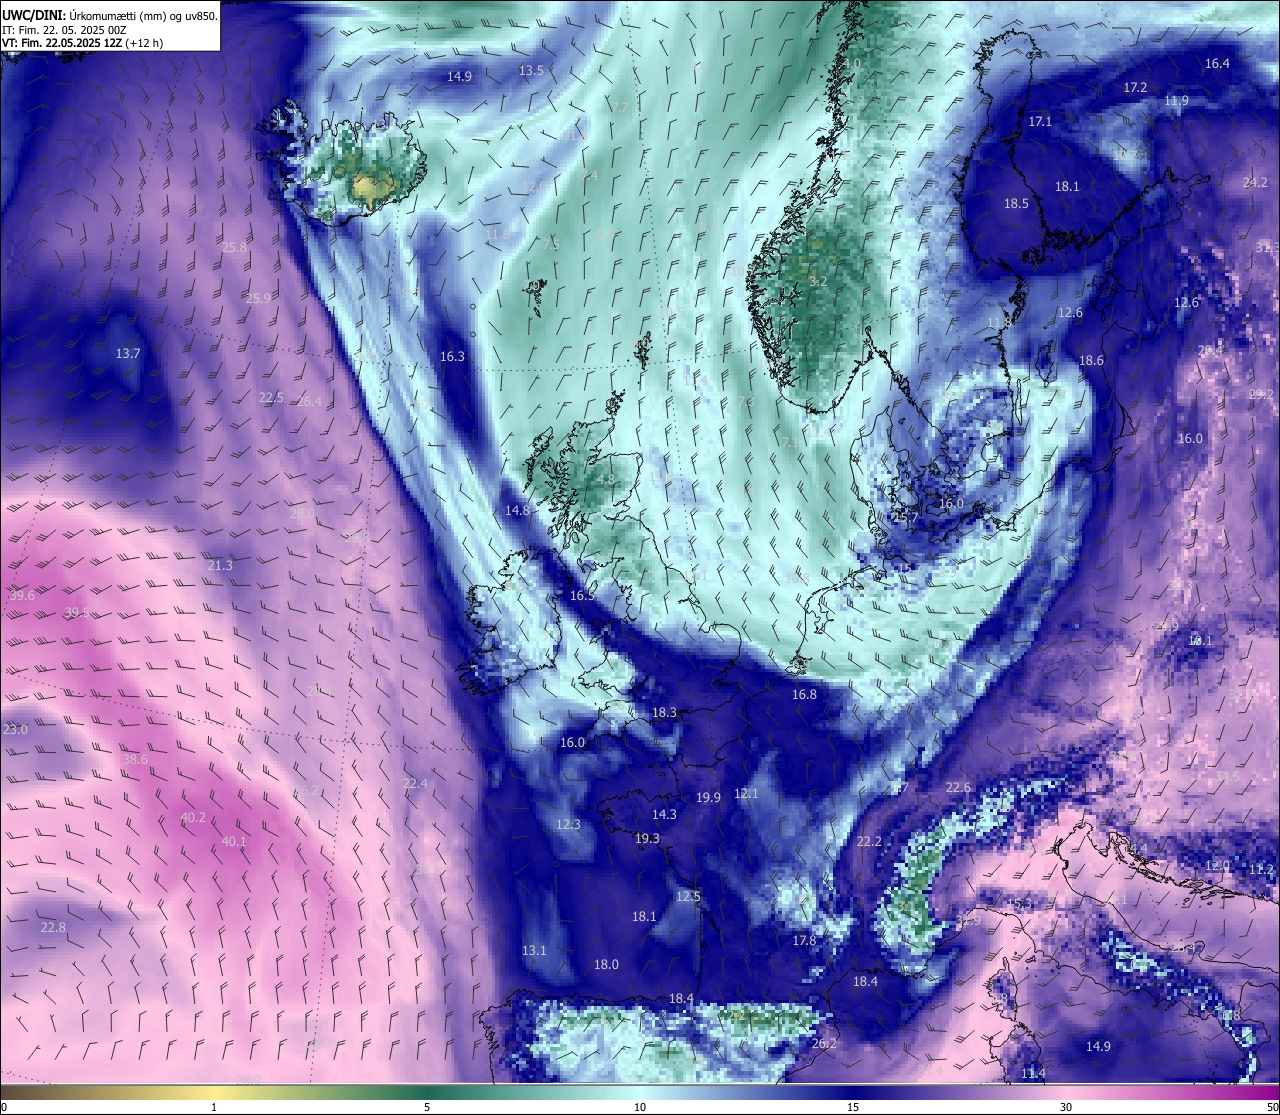Screen dimensions: 1280x1115
Task: Click the 25.8 value label
Action: (234, 248)
